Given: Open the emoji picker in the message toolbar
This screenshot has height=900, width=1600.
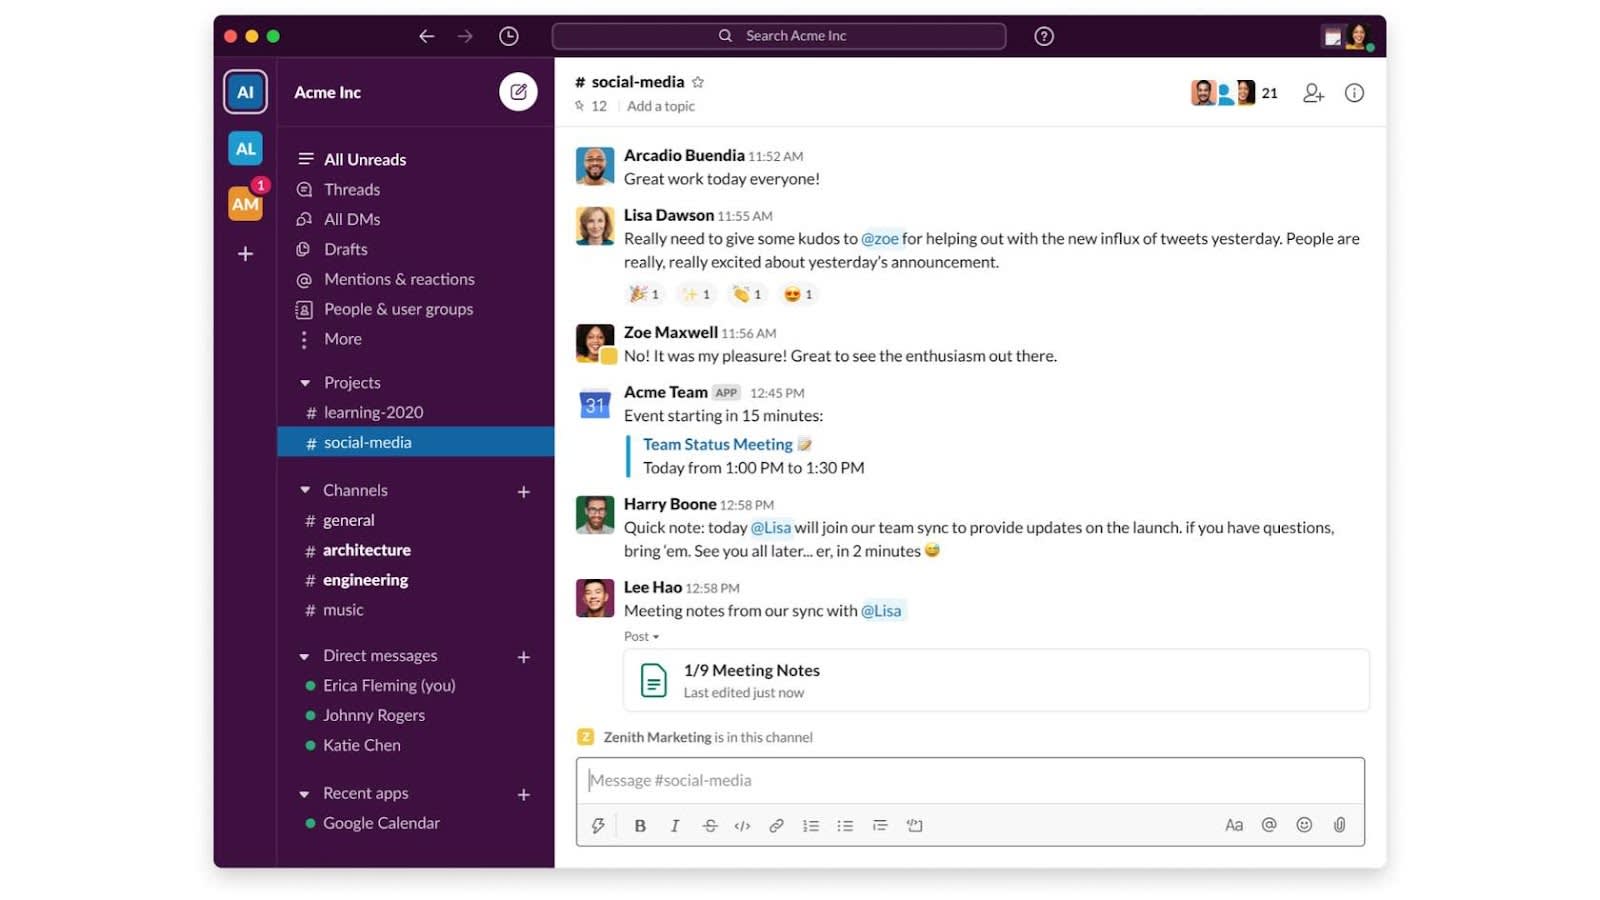Looking at the screenshot, I should [x=1303, y=825].
